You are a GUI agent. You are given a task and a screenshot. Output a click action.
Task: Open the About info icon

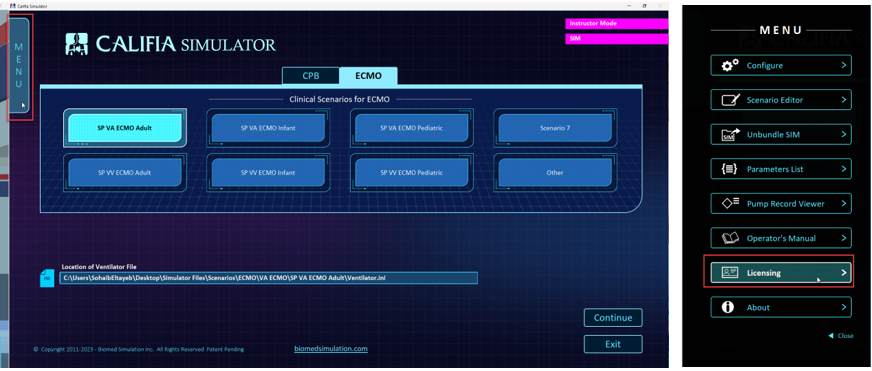[727, 307]
